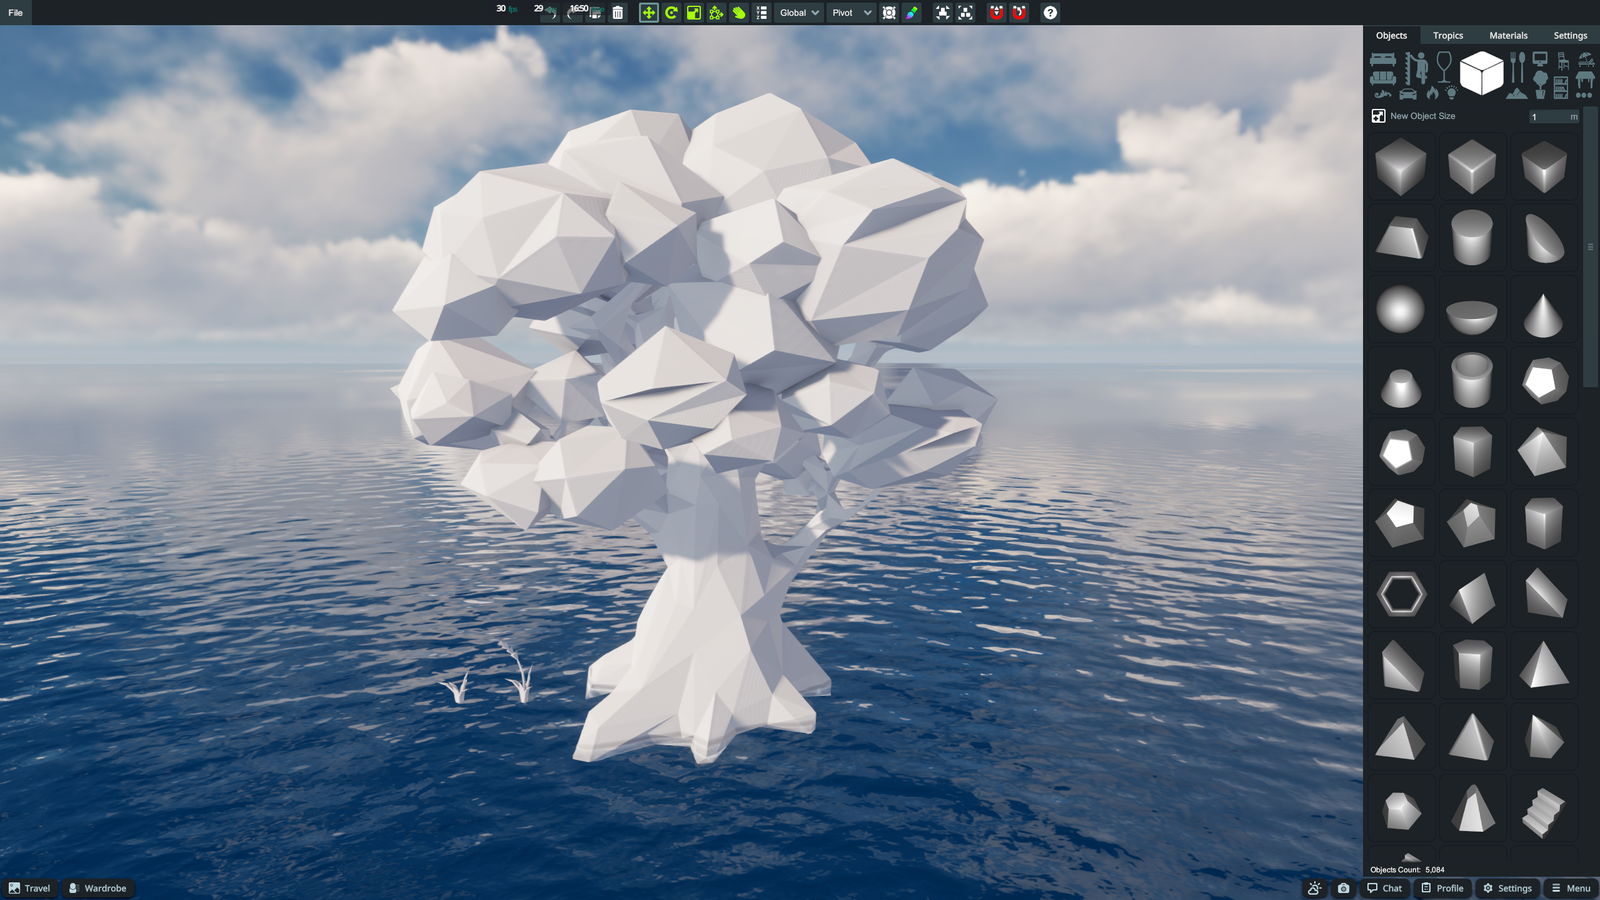
Task: Click the paintbrush icon in the toolbar
Action: (912, 13)
